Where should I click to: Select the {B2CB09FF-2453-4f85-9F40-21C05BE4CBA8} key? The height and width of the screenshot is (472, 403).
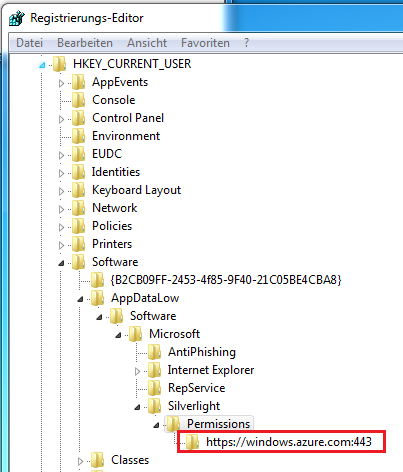tap(226, 280)
